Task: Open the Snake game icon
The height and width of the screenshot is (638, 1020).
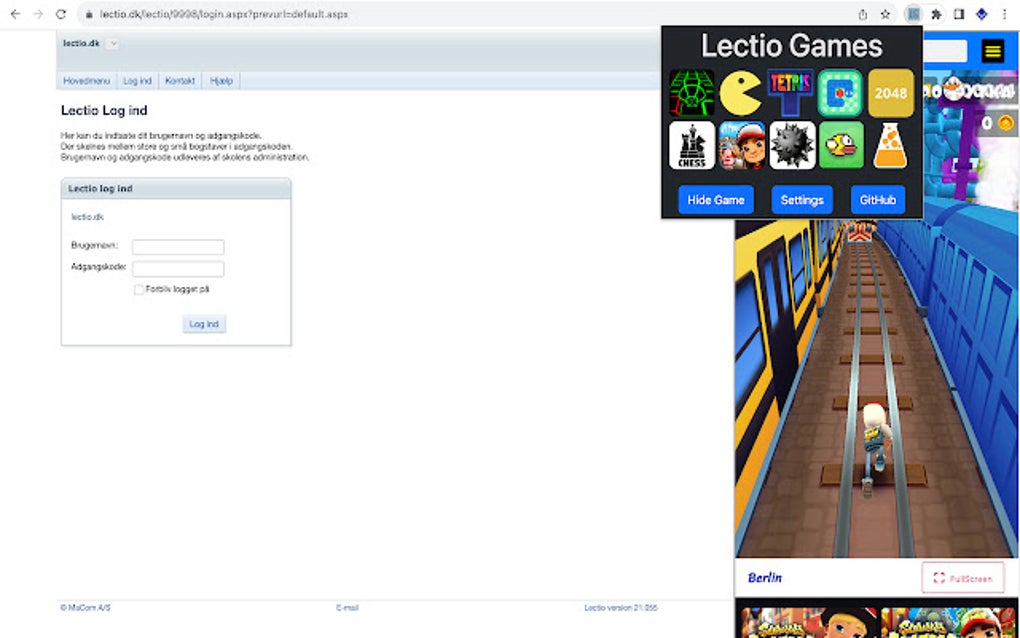Action: tap(690, 93)
